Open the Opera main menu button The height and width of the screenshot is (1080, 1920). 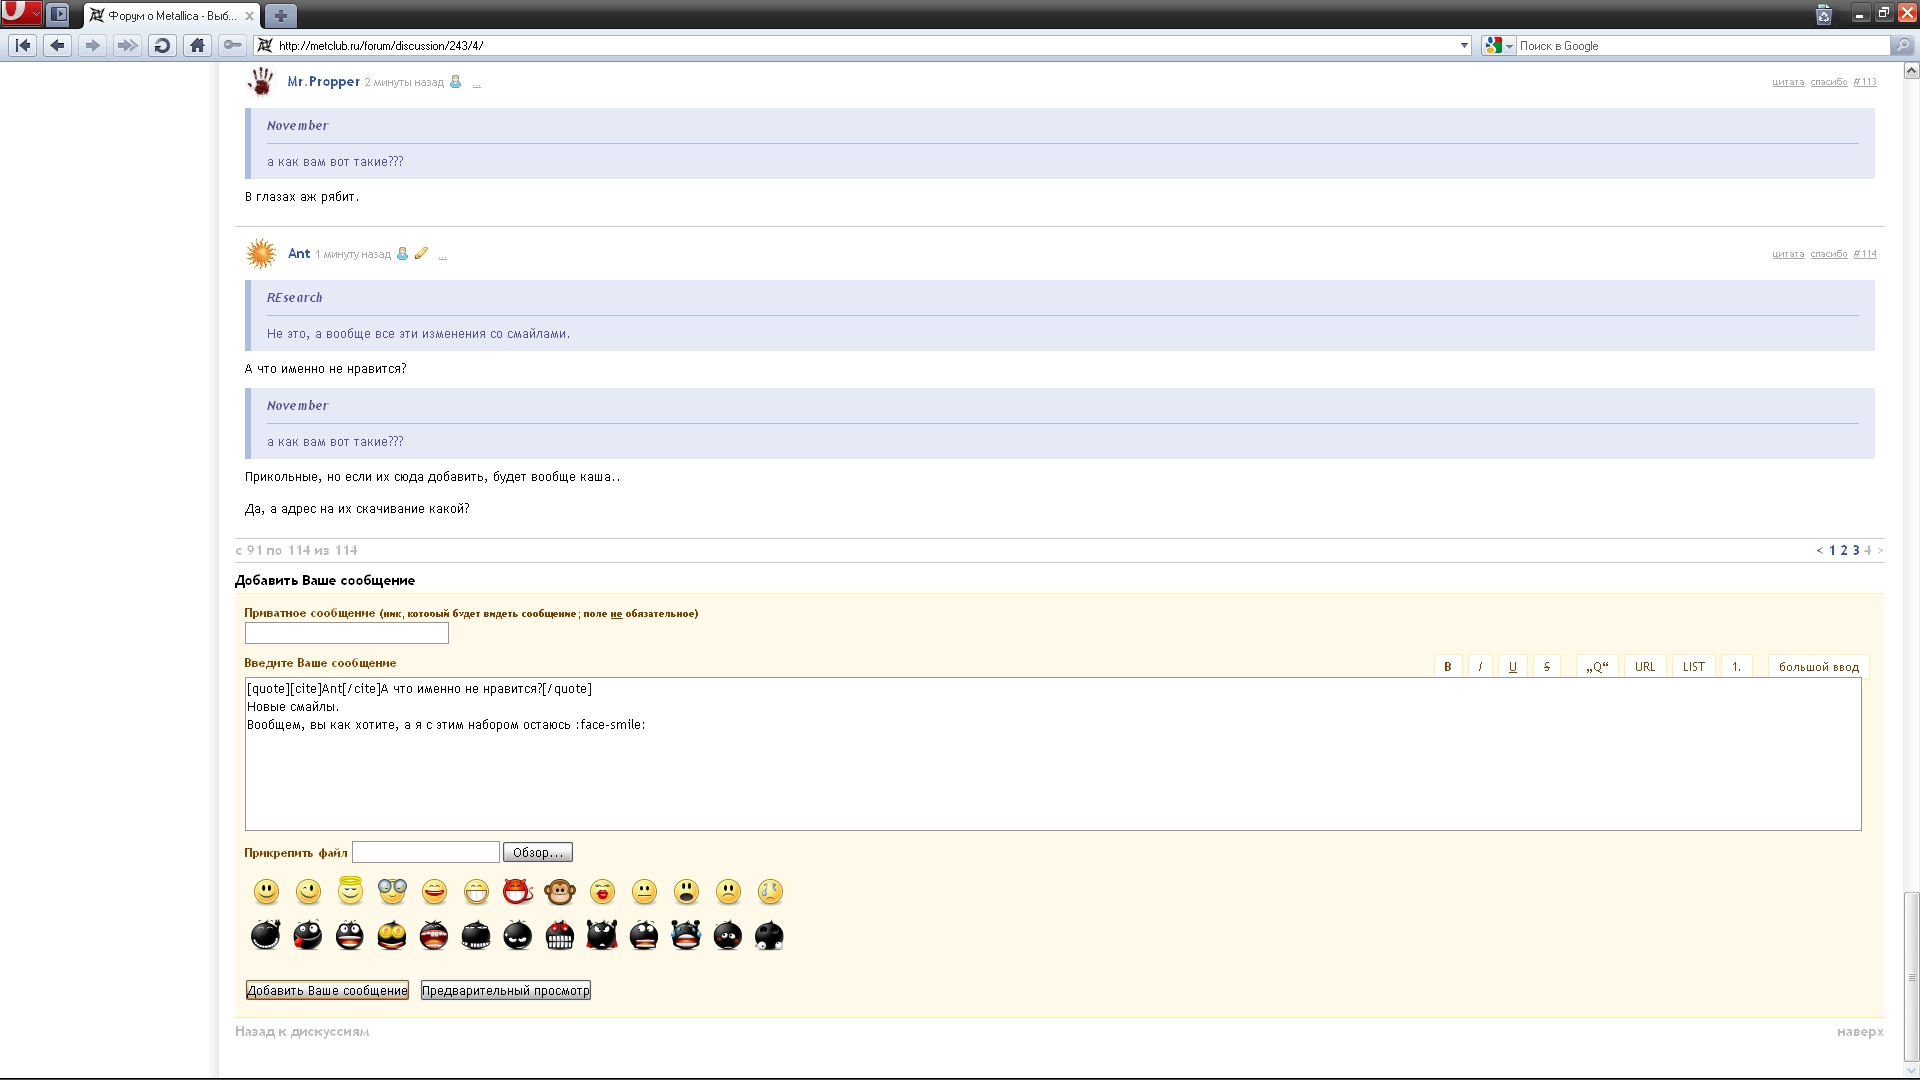click(x=21, y=14)
